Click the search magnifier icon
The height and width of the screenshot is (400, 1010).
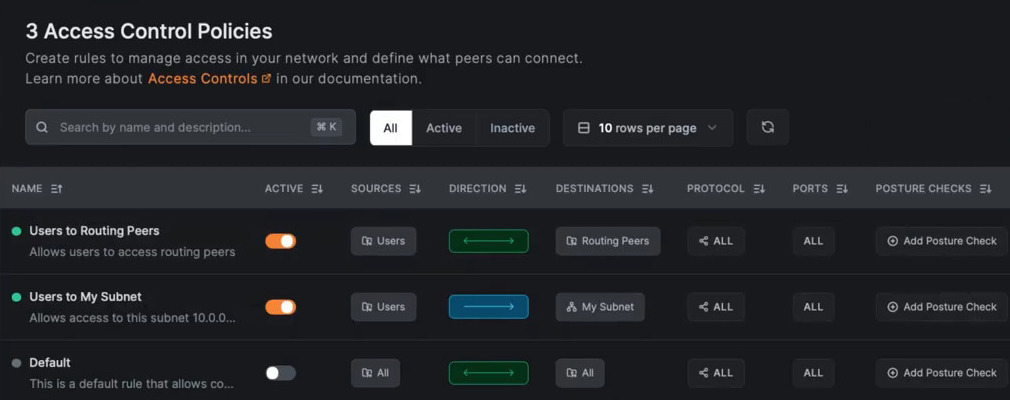coord(42,128)
